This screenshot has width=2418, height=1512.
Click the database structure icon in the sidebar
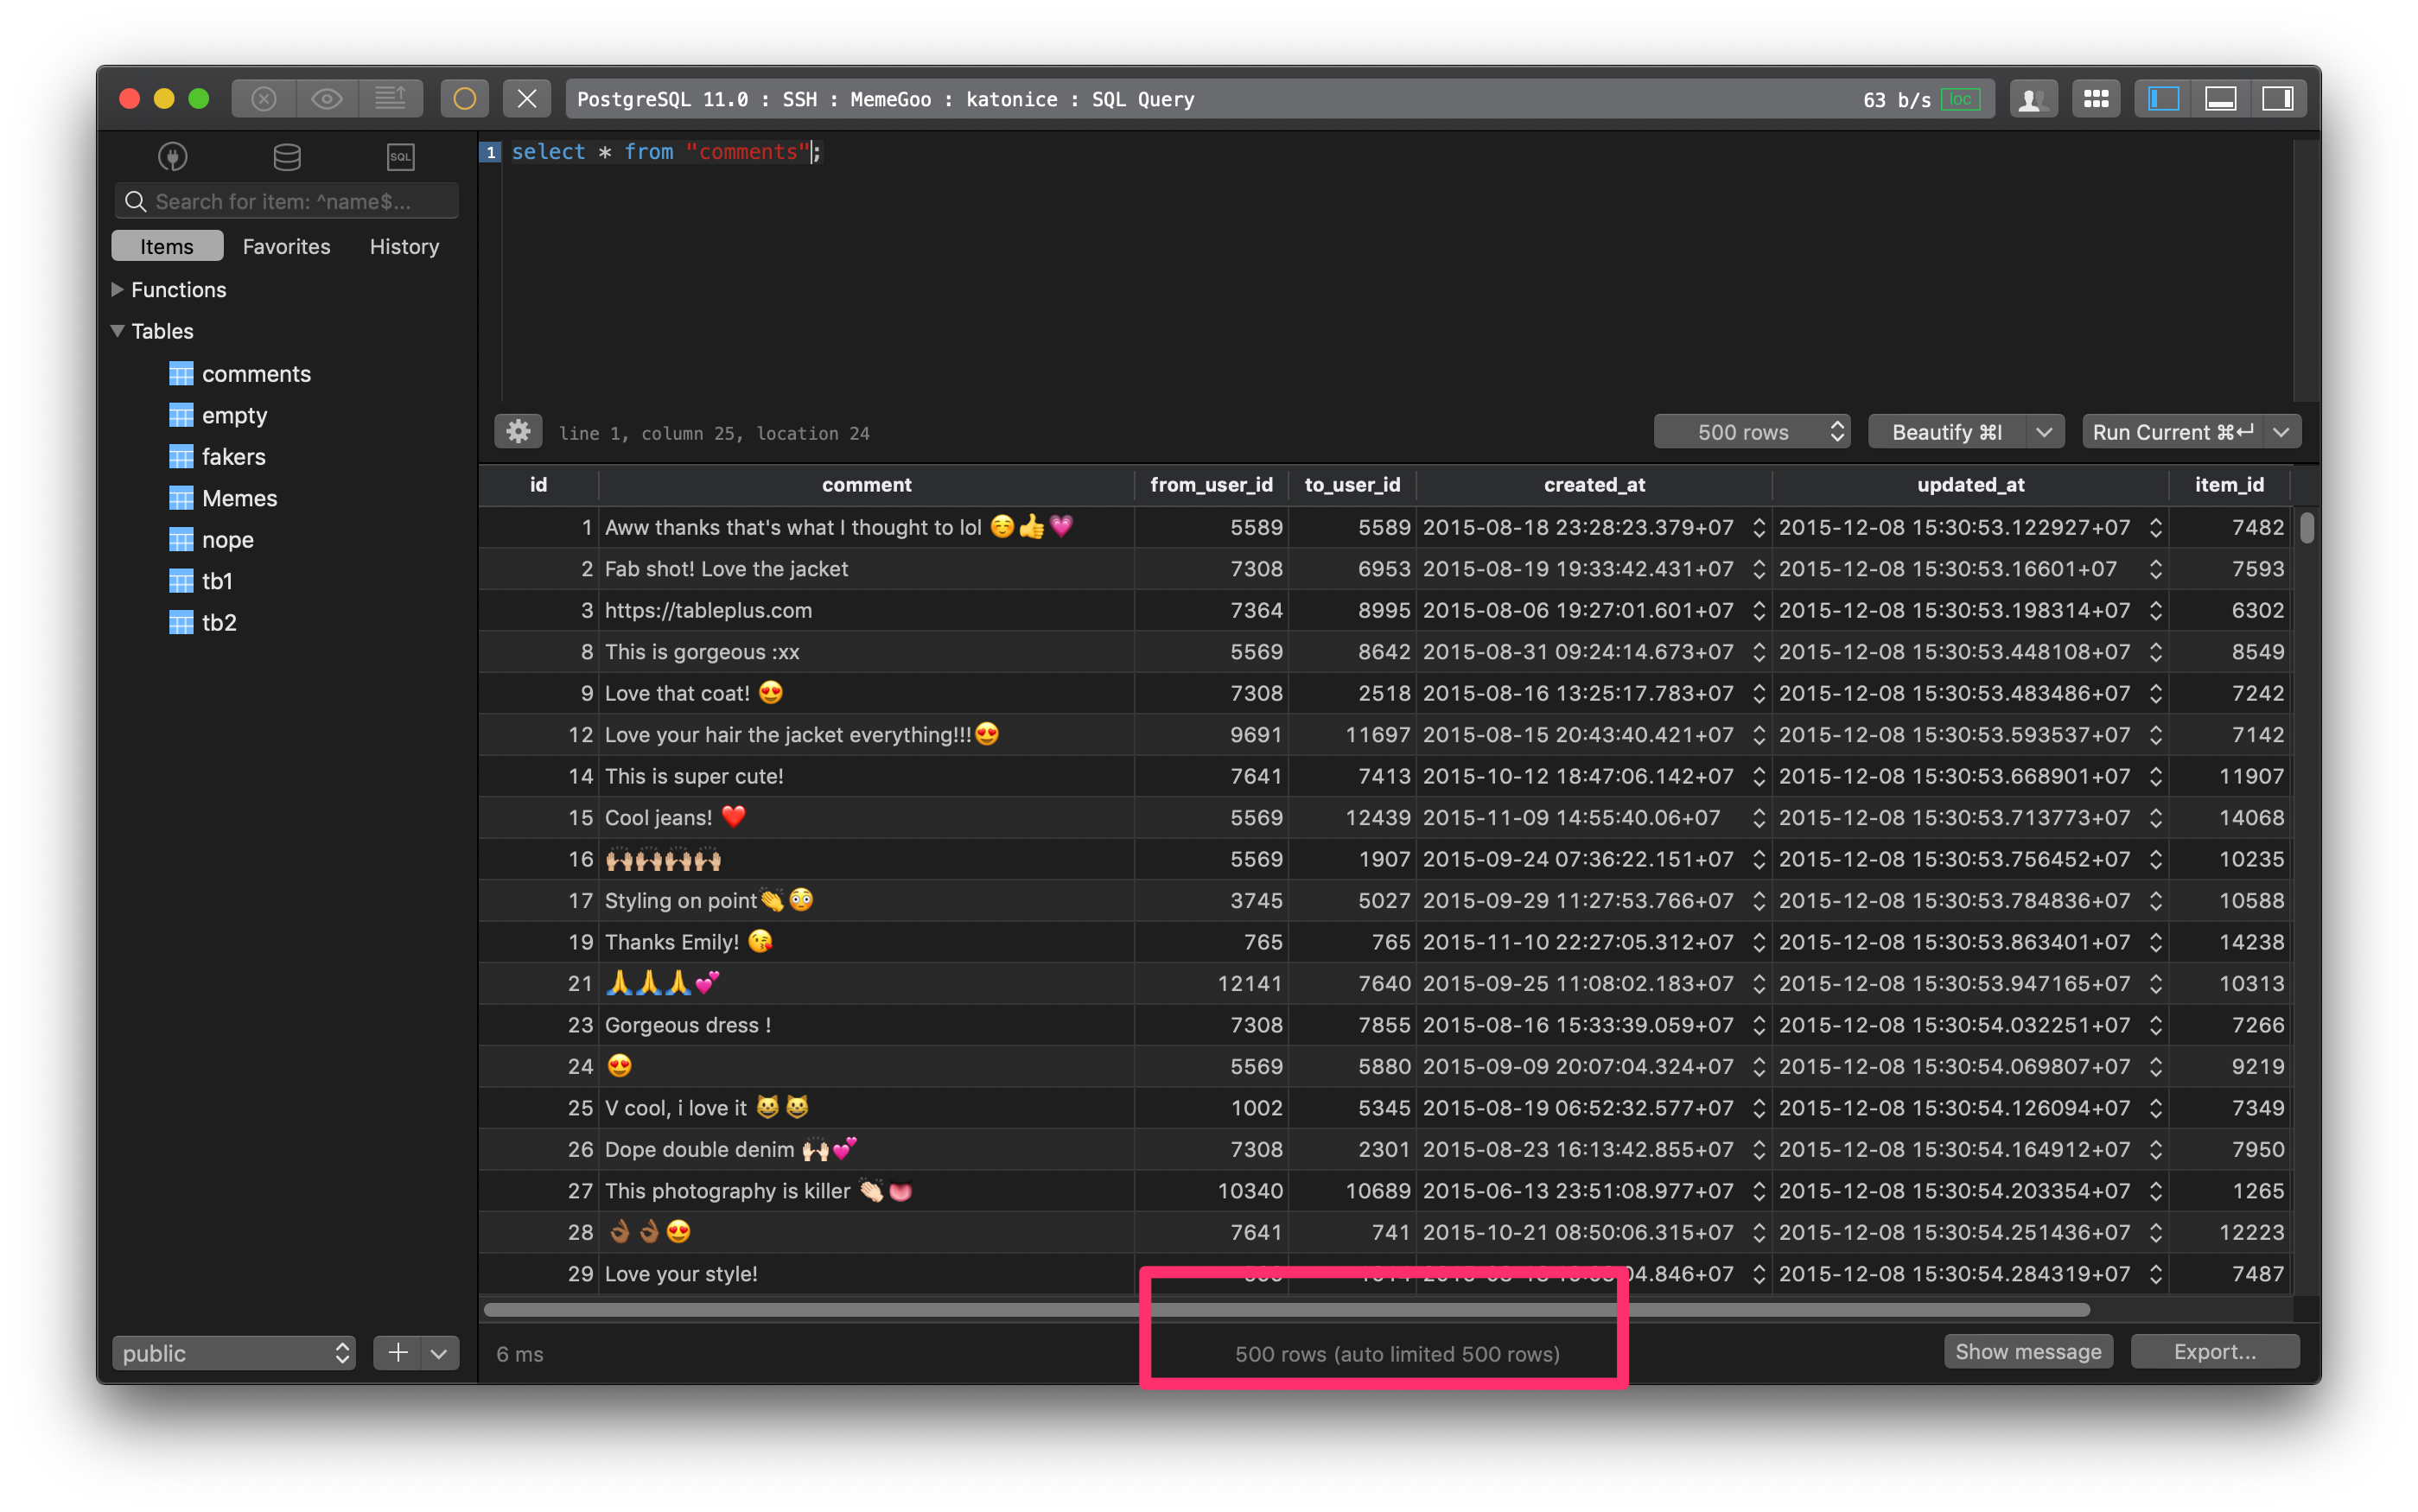click(286, 156)
